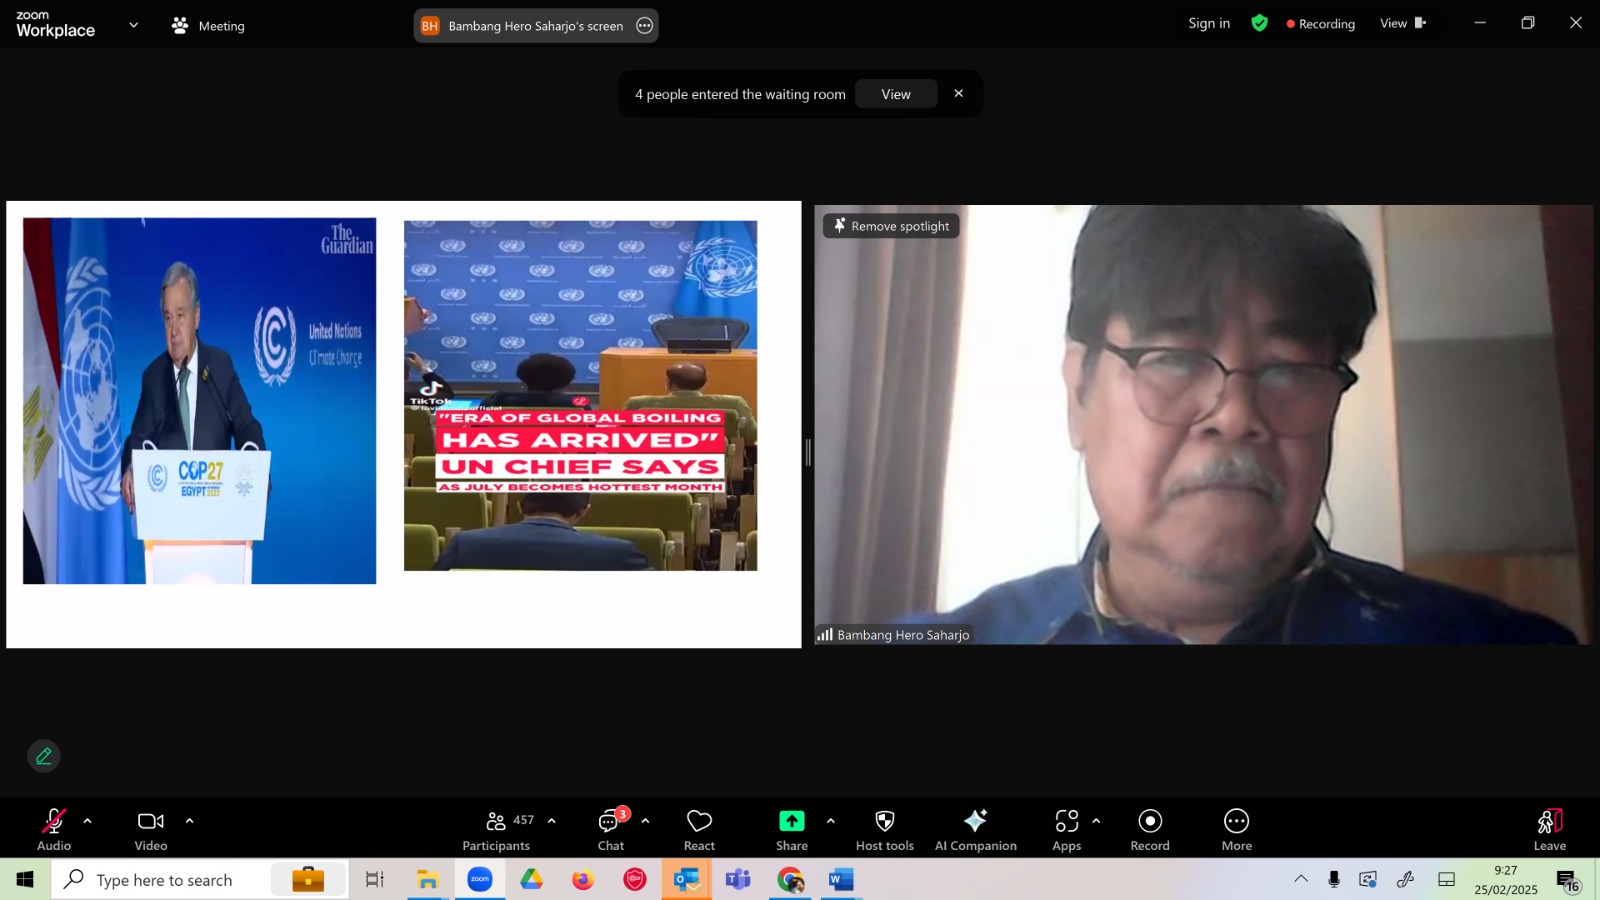1600x900 pixels.
Task: Expand the video options arrow
Action: click(189, 821)
